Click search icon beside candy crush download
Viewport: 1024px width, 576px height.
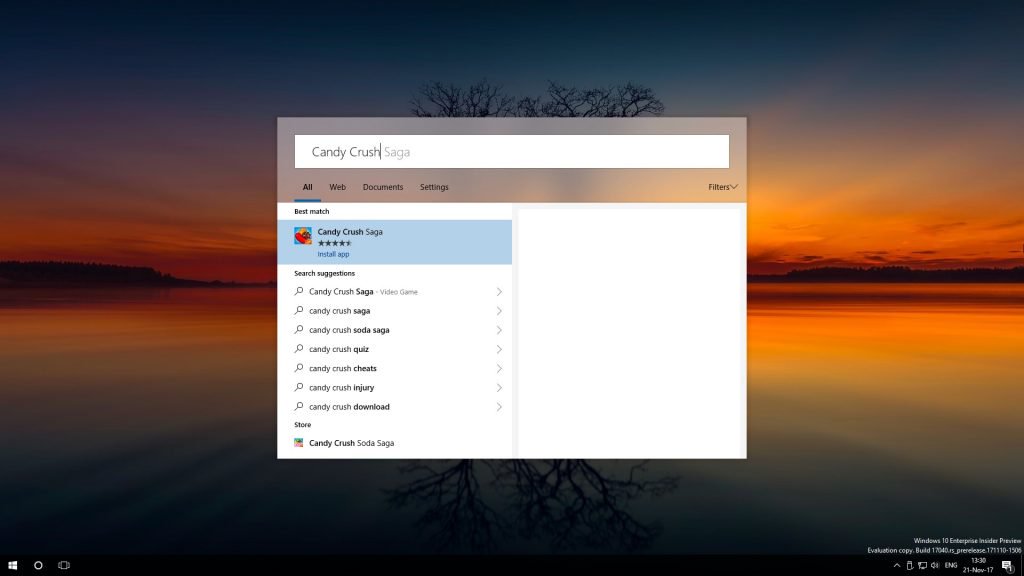pos(298,406)
